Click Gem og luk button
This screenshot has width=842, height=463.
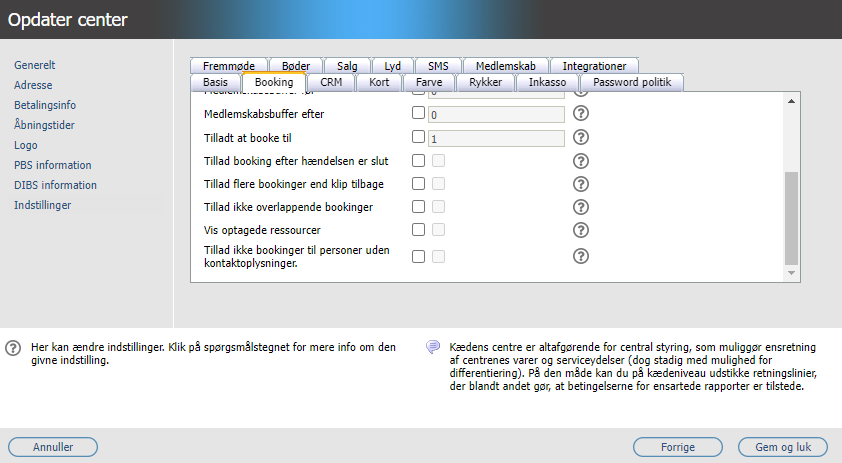pos(783,447)
